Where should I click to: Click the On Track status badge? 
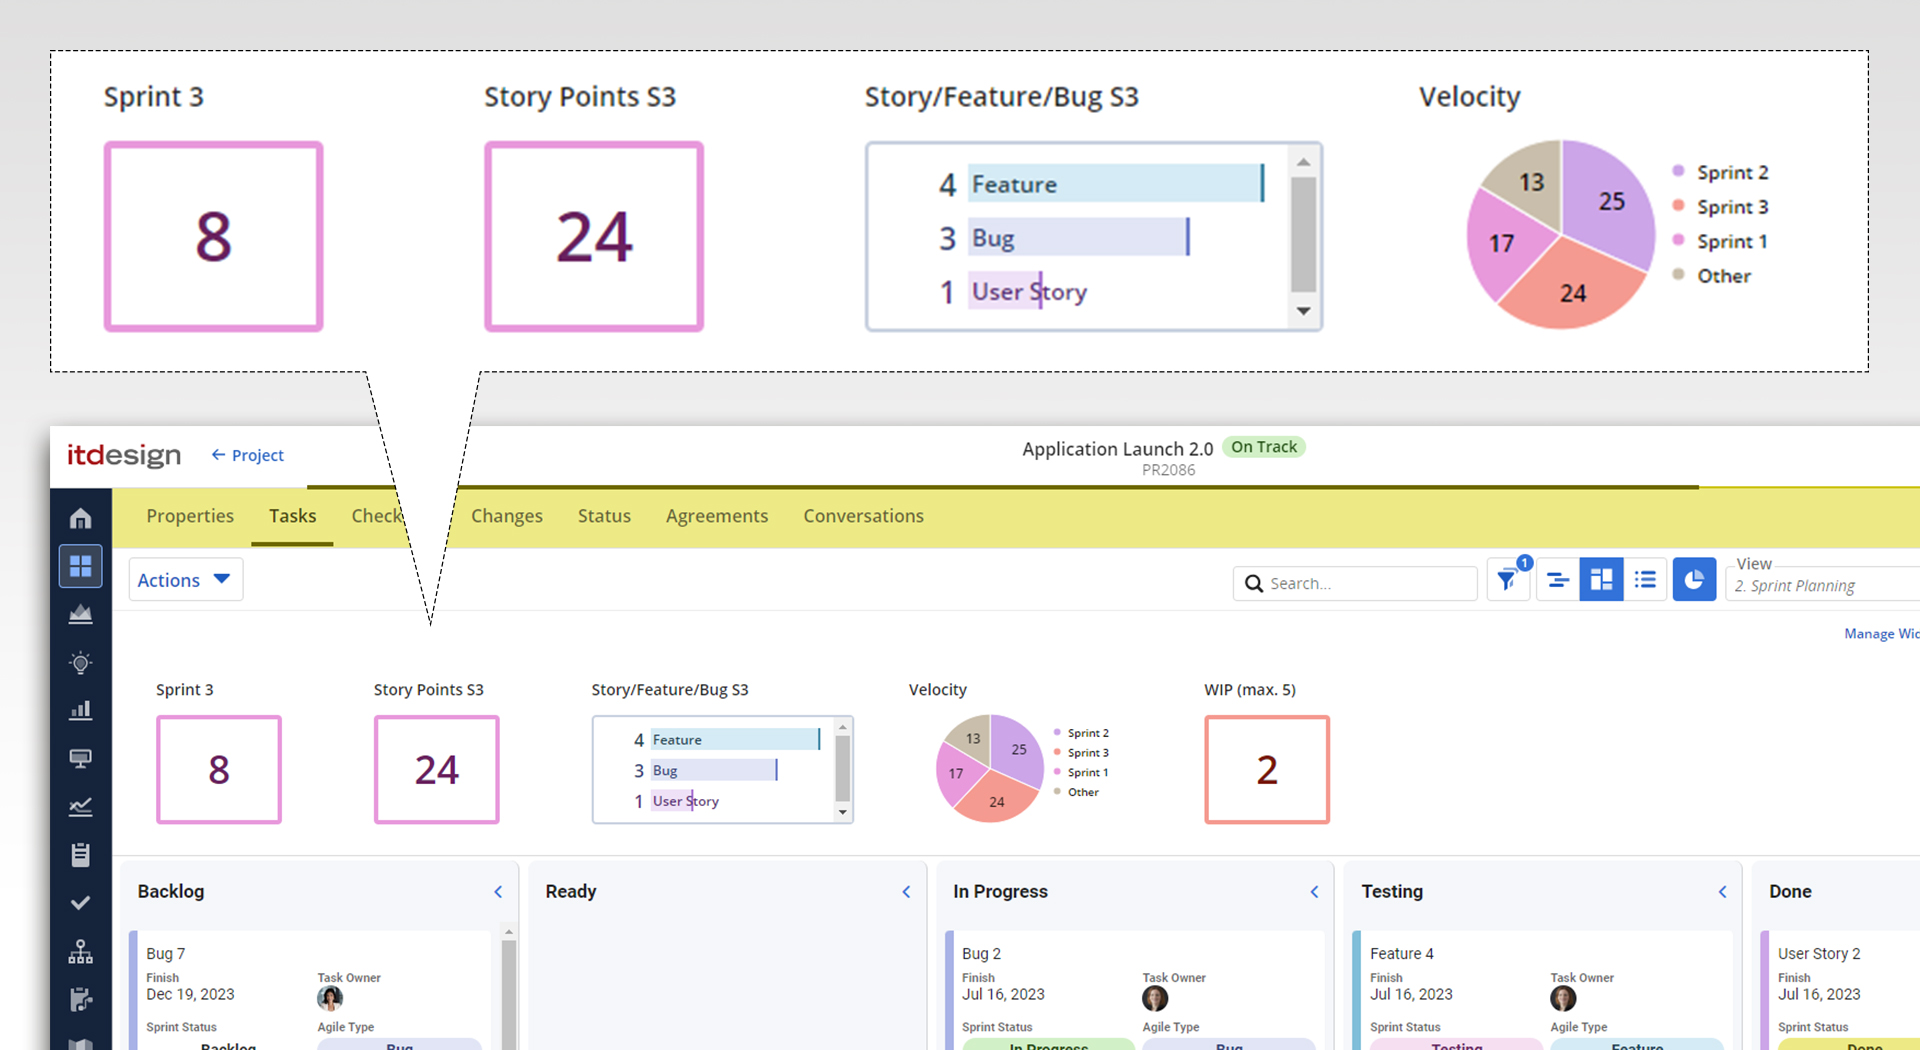pos(1264,447)
